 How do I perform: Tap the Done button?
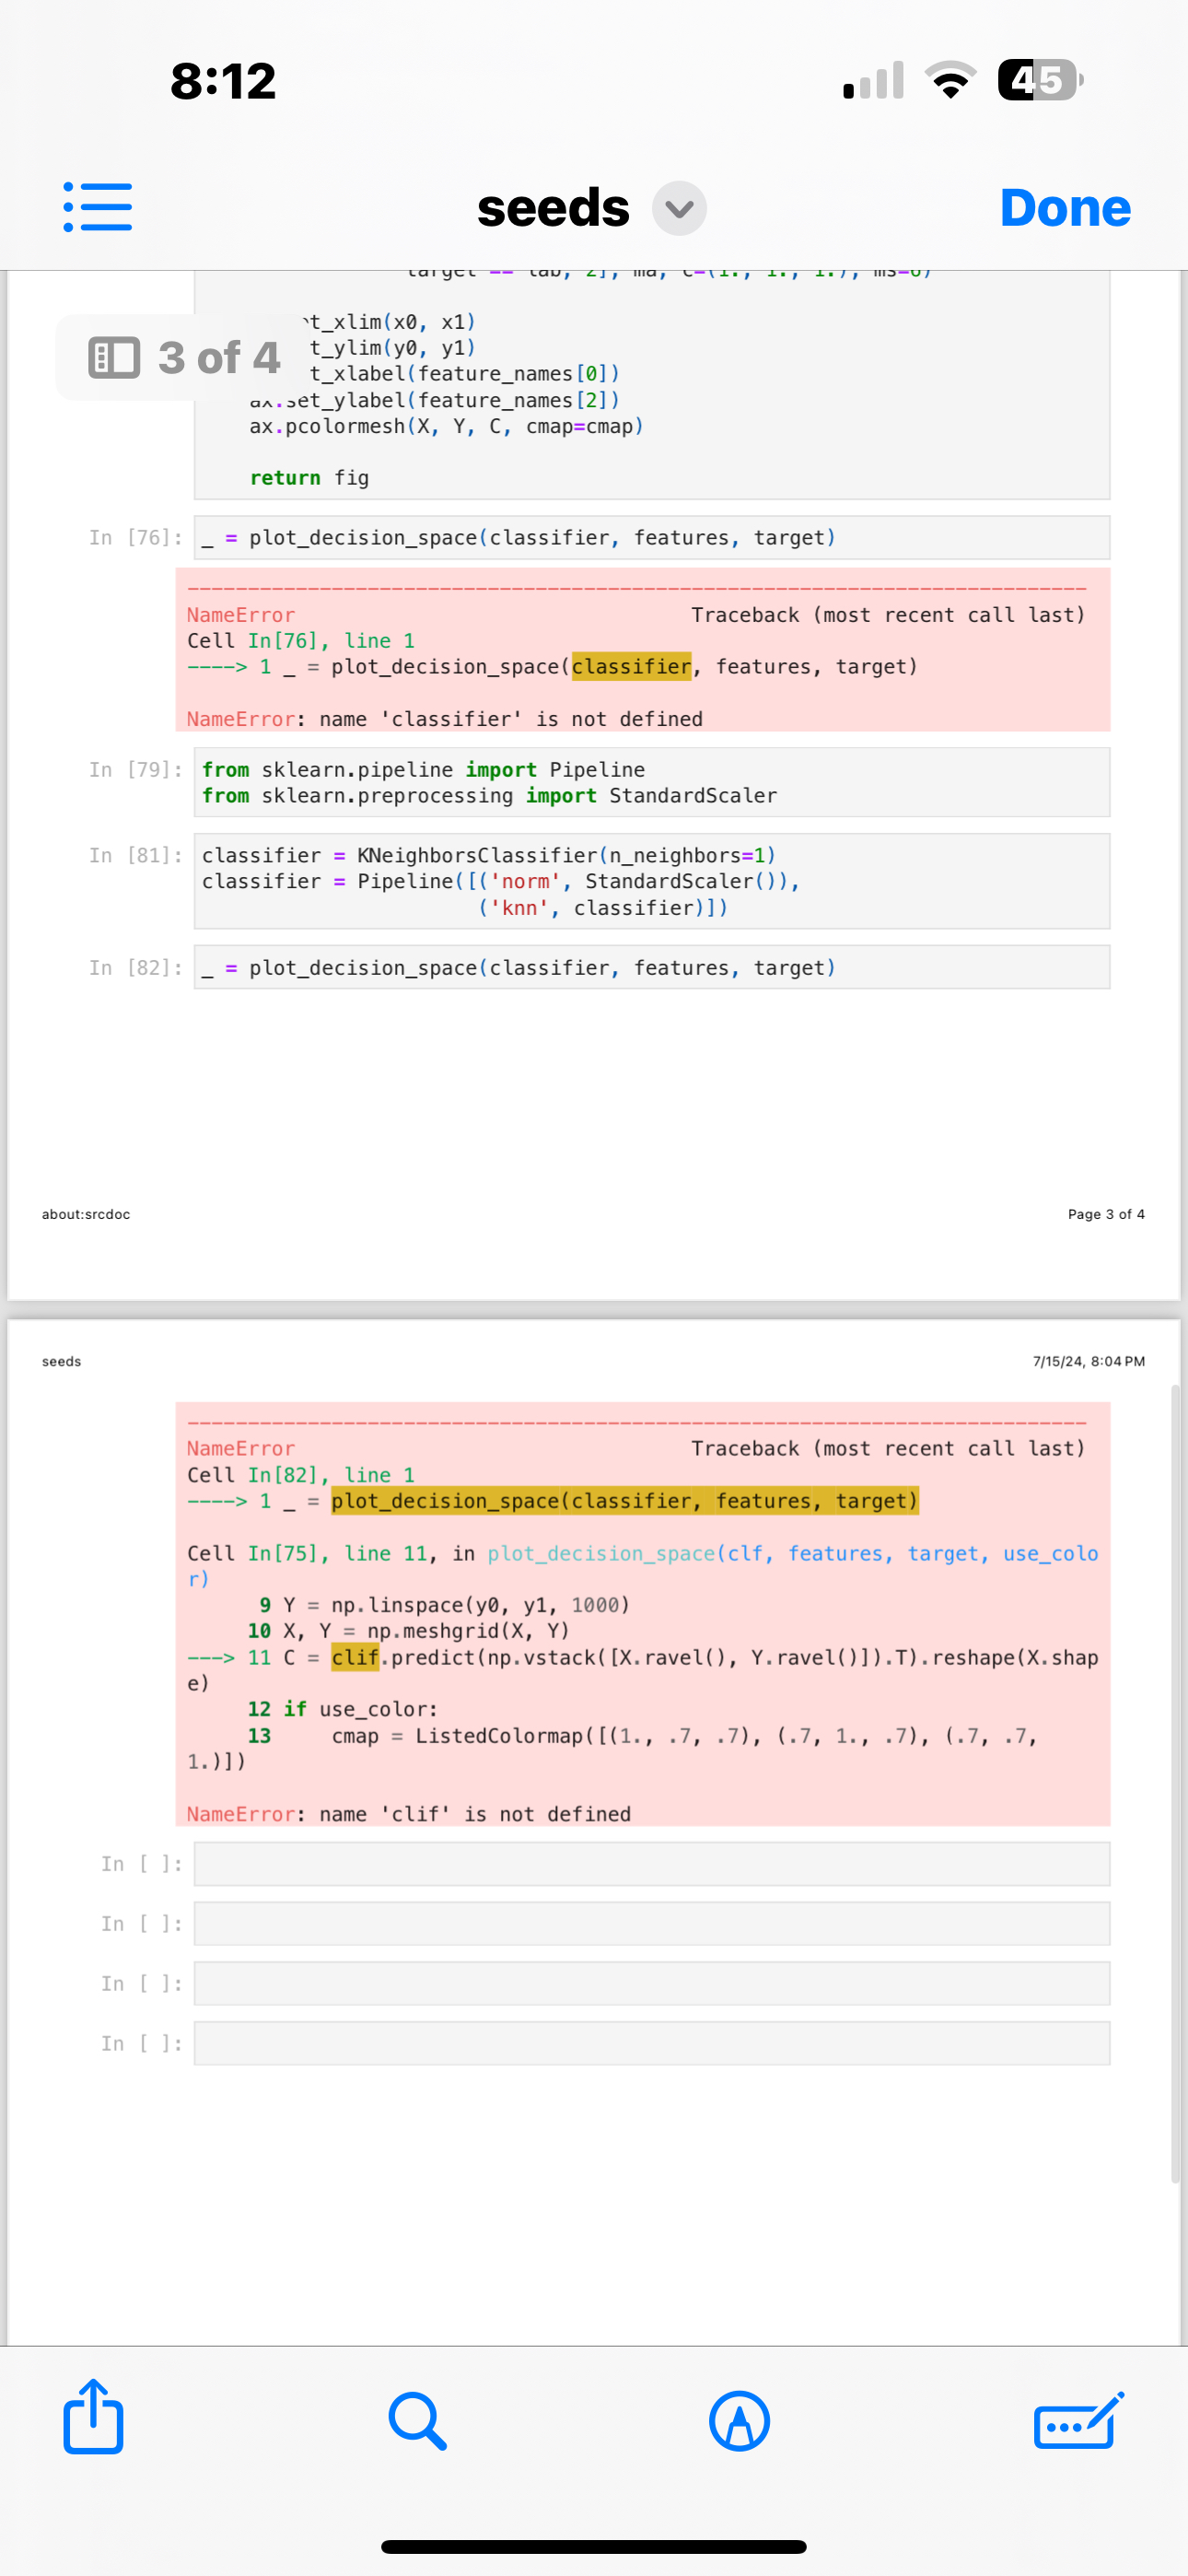1065,208
